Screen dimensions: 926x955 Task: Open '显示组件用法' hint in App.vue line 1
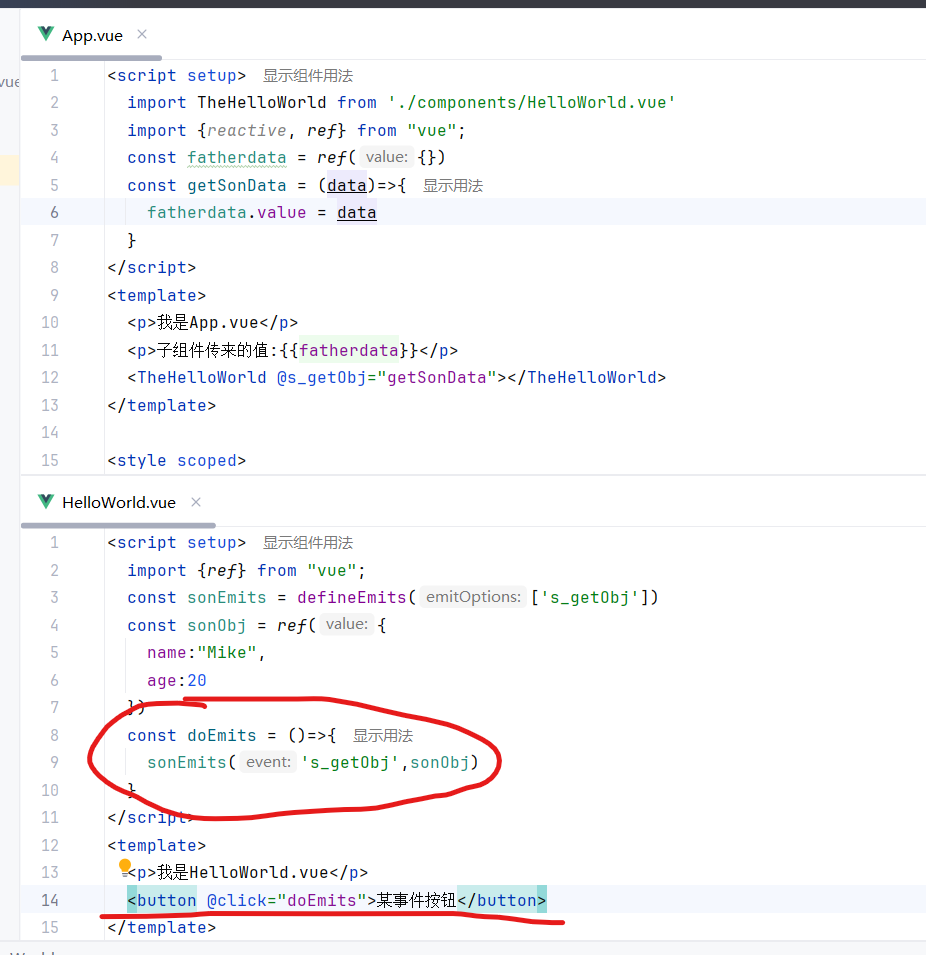pos(308,76)
